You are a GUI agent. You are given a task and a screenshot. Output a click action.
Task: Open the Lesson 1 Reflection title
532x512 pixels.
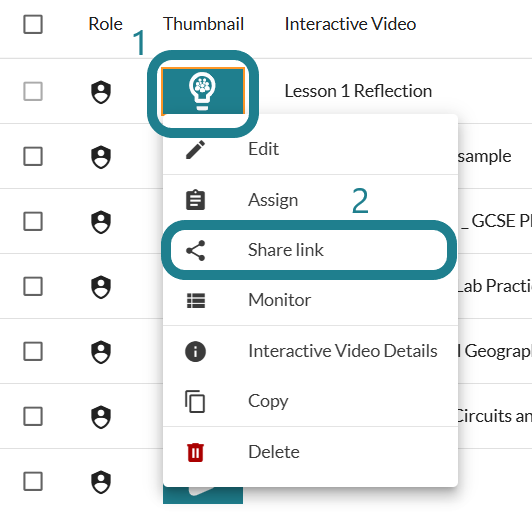tap(358, 91)
